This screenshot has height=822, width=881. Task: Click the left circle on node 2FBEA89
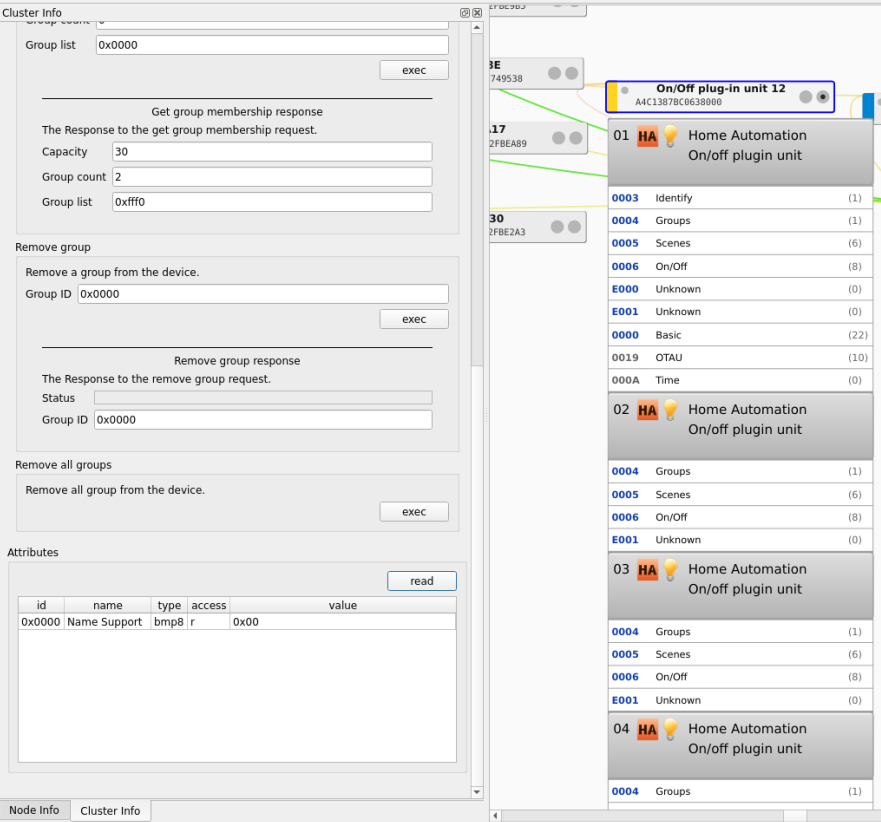tap(558, 138)
